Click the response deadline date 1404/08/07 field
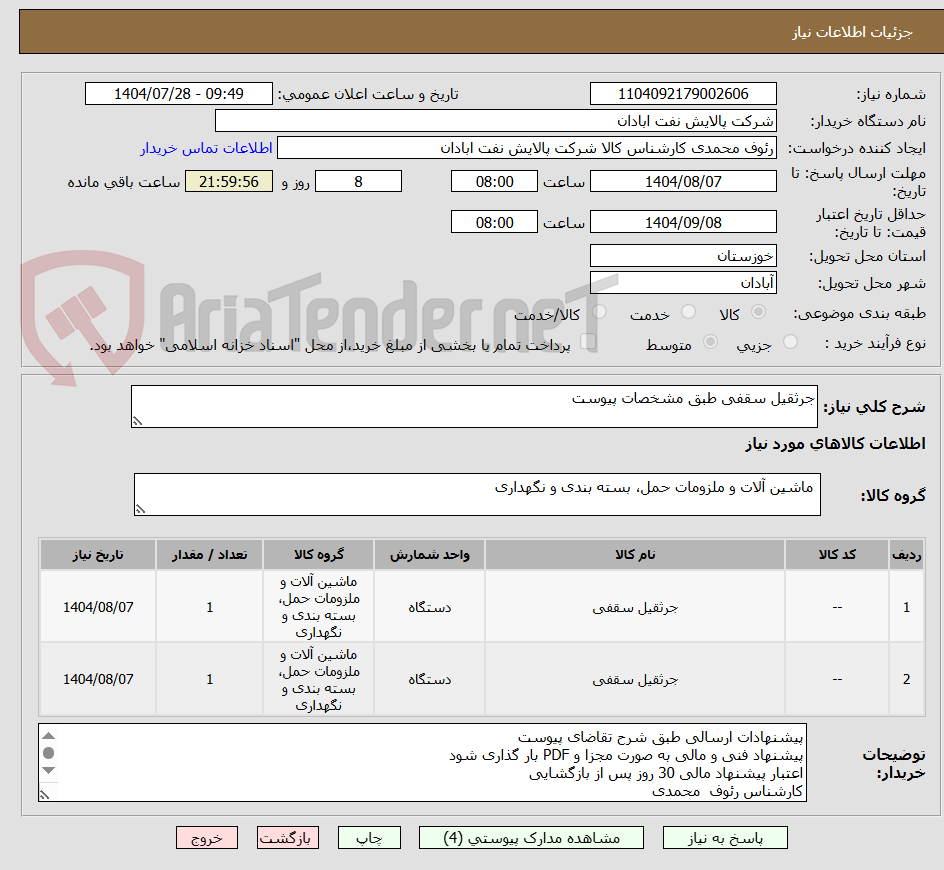The image size is (944, 870). [x=683, y=181]
